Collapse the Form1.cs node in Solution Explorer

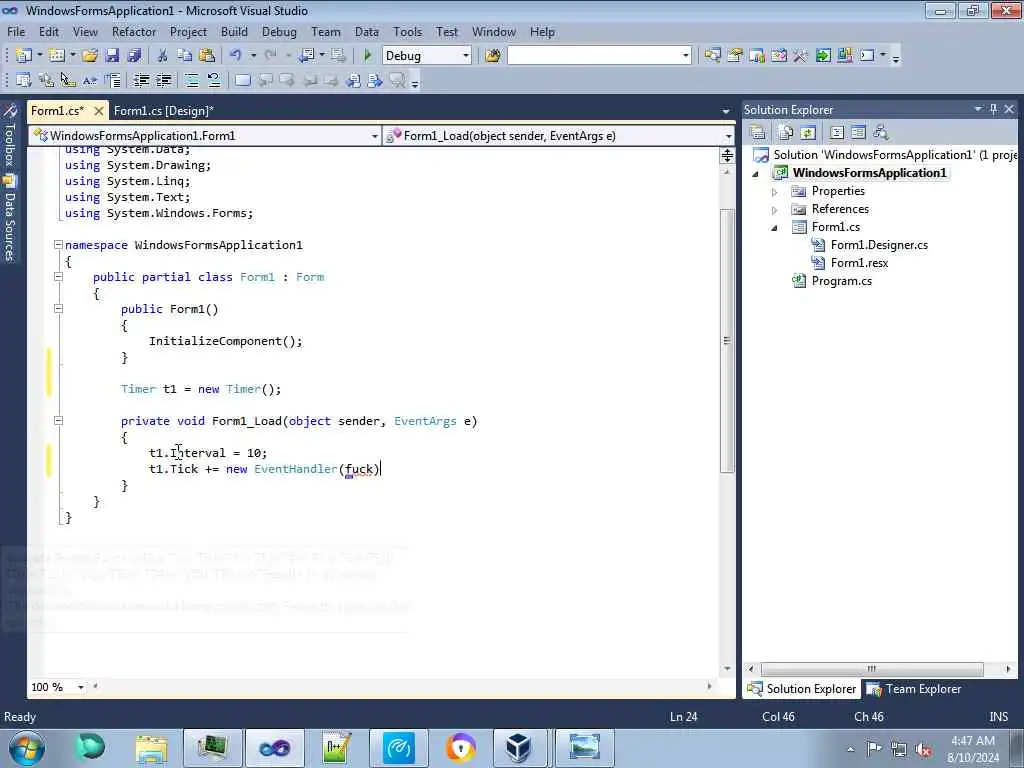click(x=775, y=228)
